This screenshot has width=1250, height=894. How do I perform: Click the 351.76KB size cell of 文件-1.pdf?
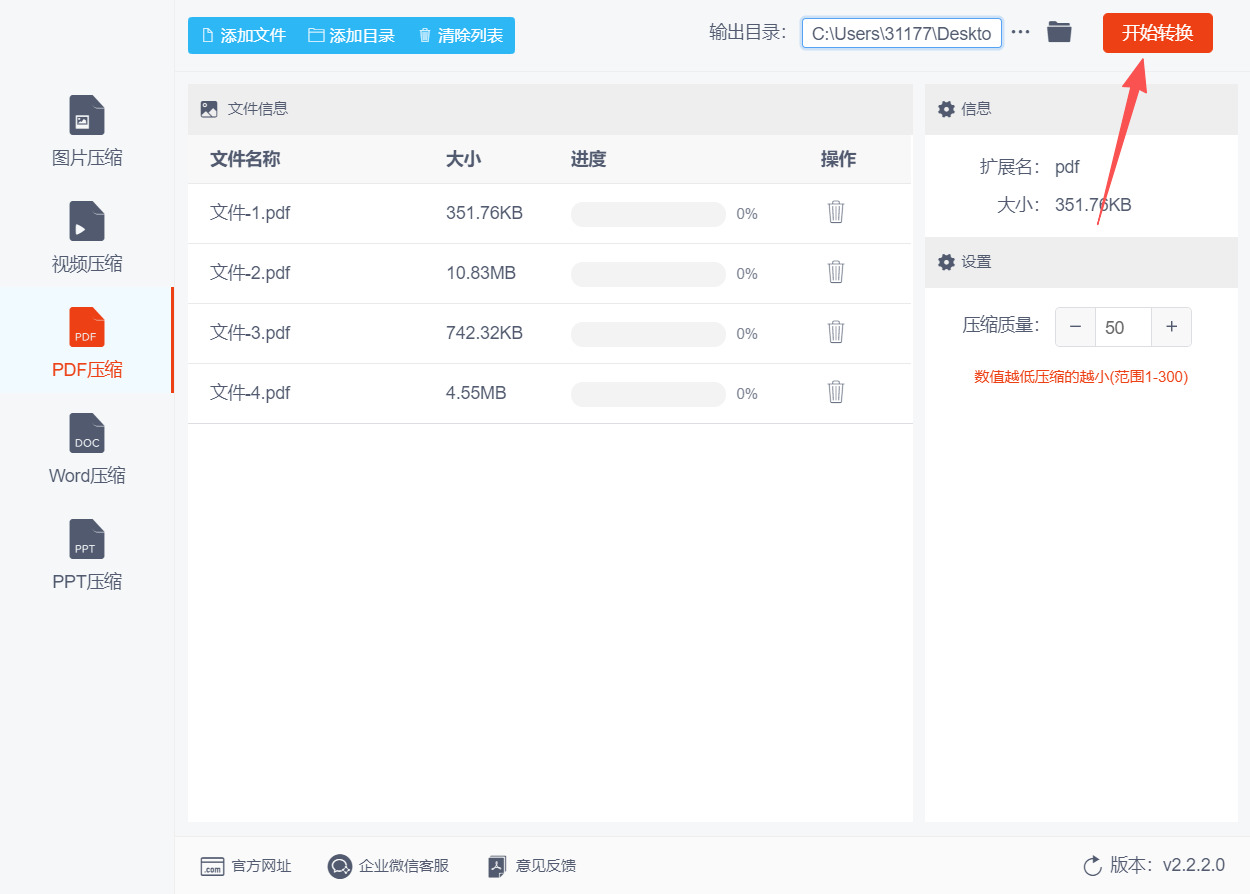[484, 213]
